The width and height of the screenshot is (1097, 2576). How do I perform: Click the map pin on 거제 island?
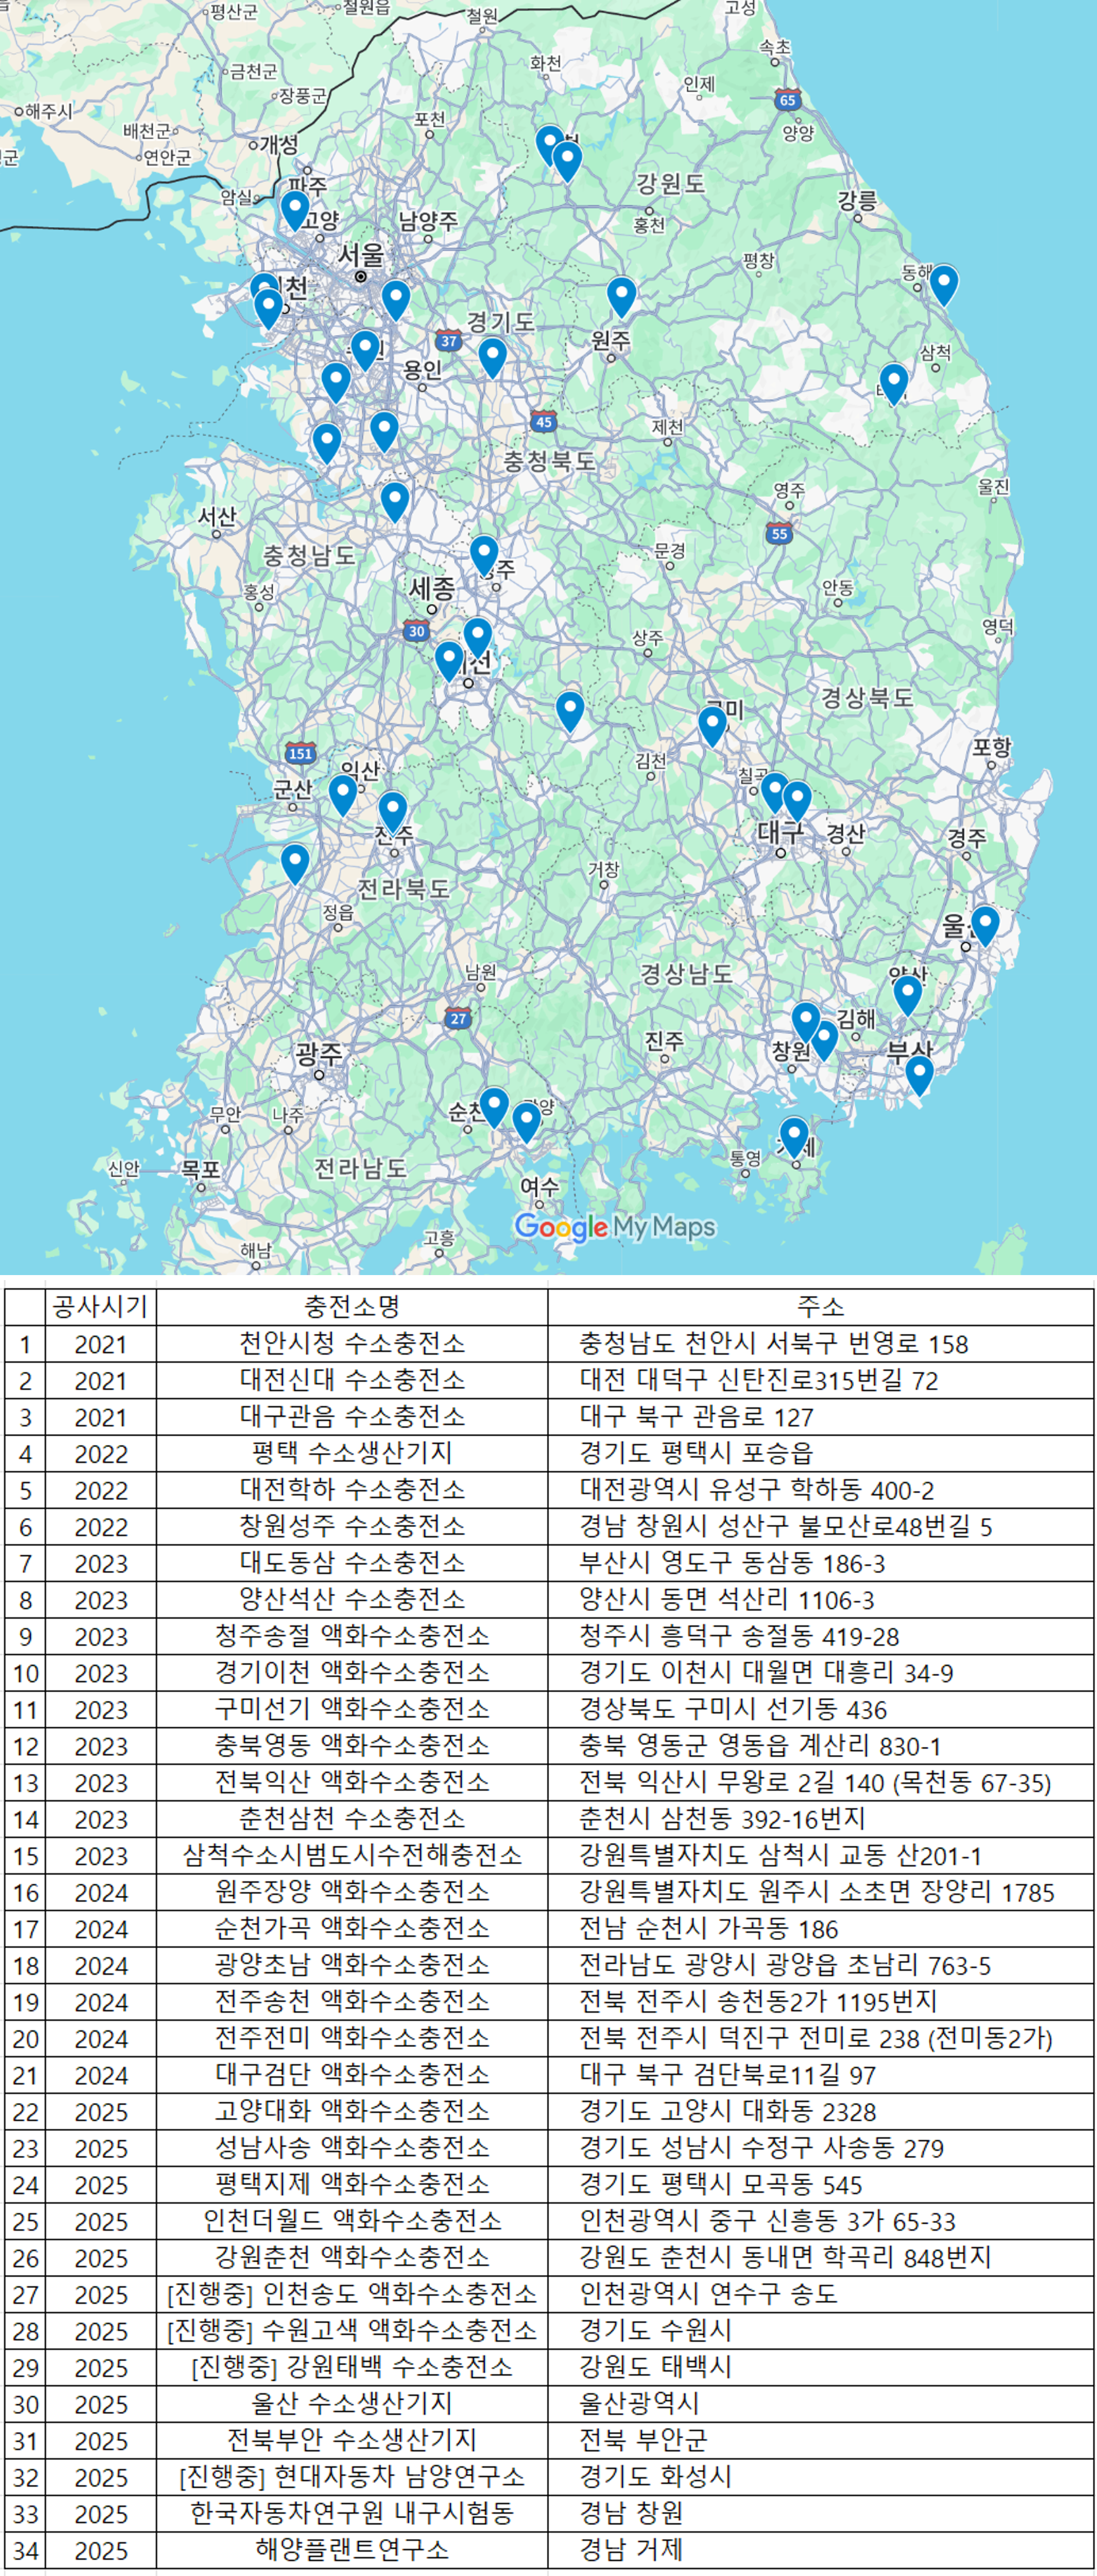pos(794,1138)
